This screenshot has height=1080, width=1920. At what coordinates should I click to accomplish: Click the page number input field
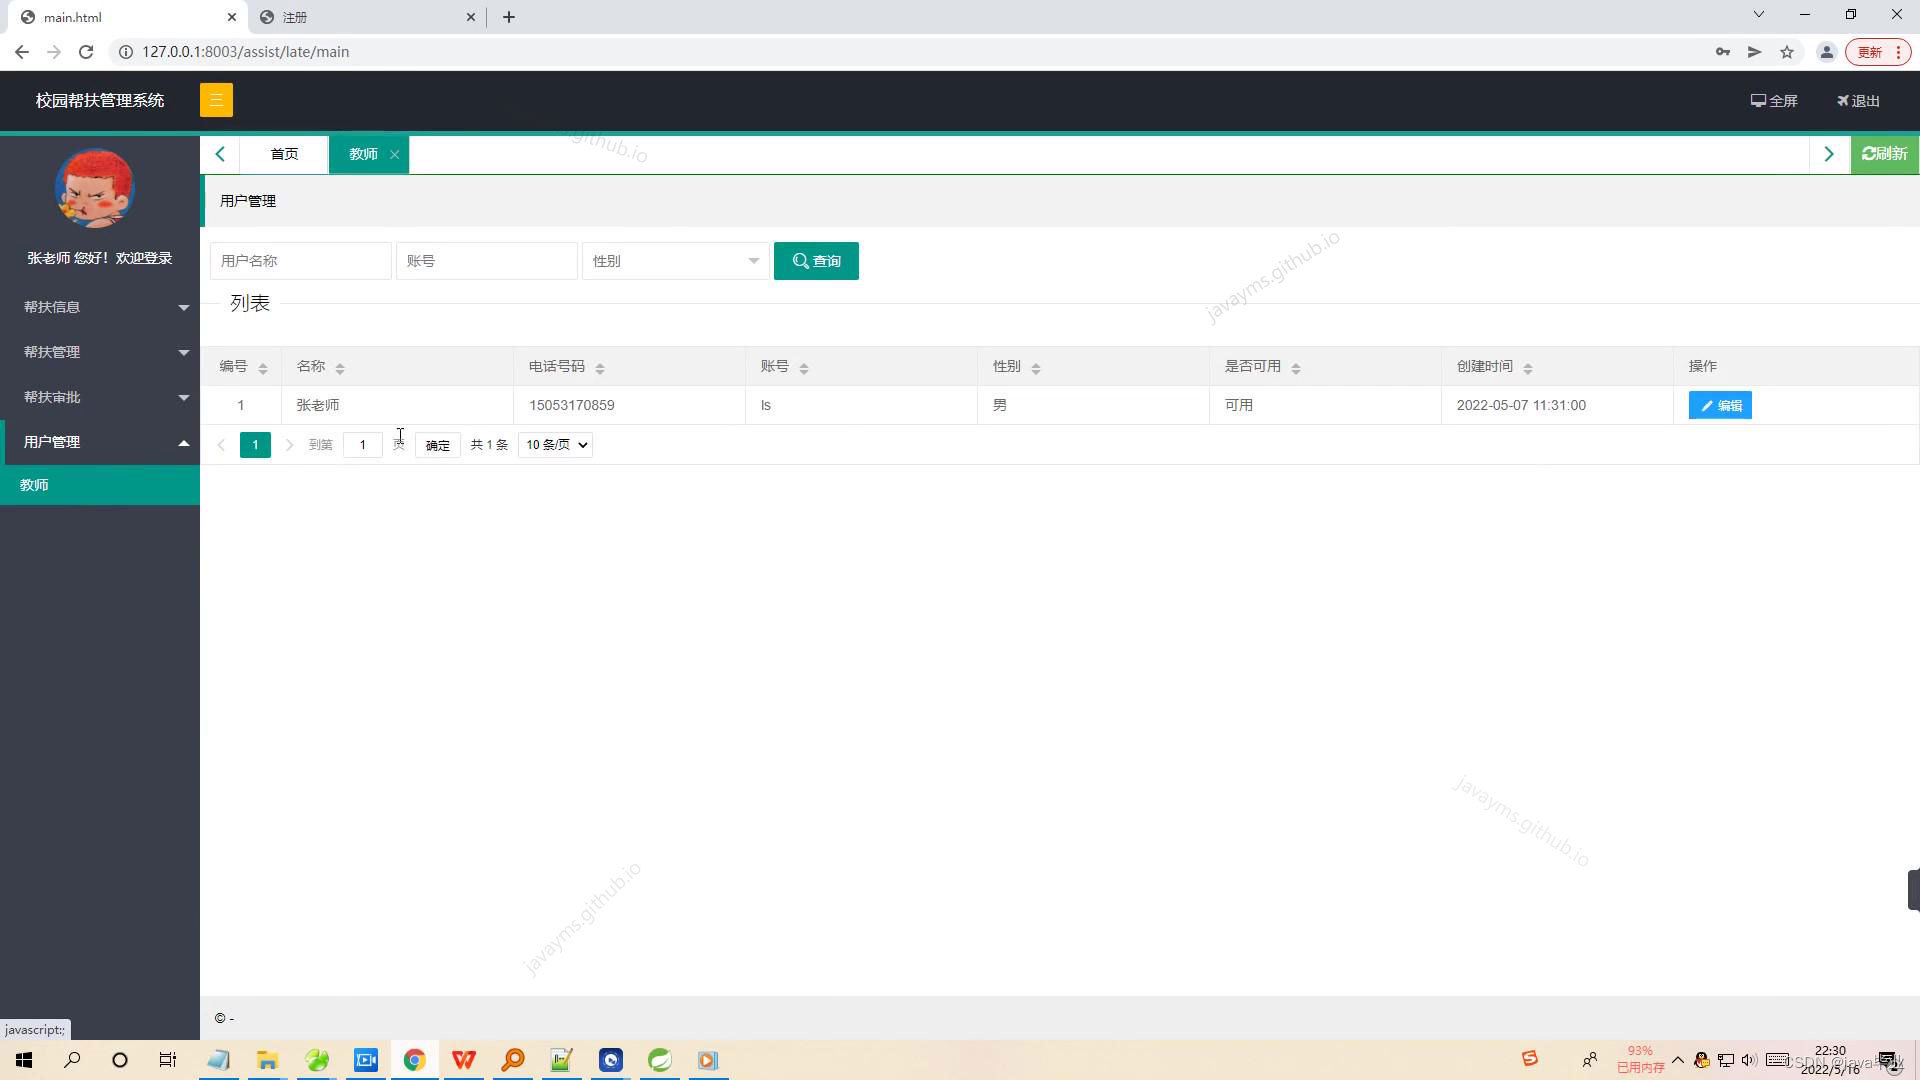(362, 444)
